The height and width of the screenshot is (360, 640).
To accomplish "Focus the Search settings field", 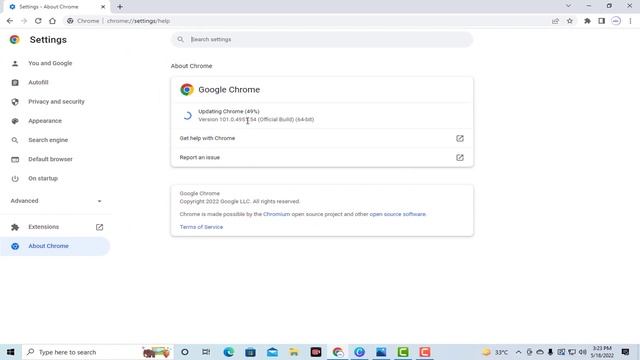I will point(322,40).
